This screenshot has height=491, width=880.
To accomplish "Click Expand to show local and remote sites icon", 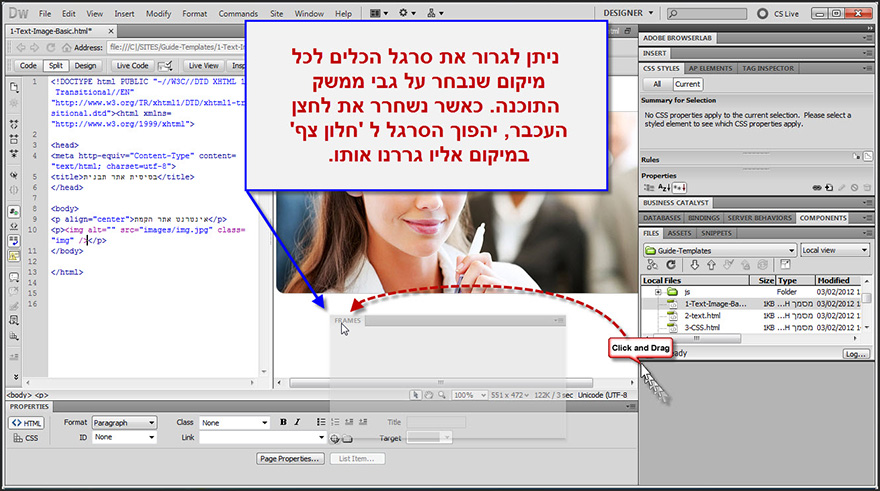I will pyautogui.click(x=785, y=265).
